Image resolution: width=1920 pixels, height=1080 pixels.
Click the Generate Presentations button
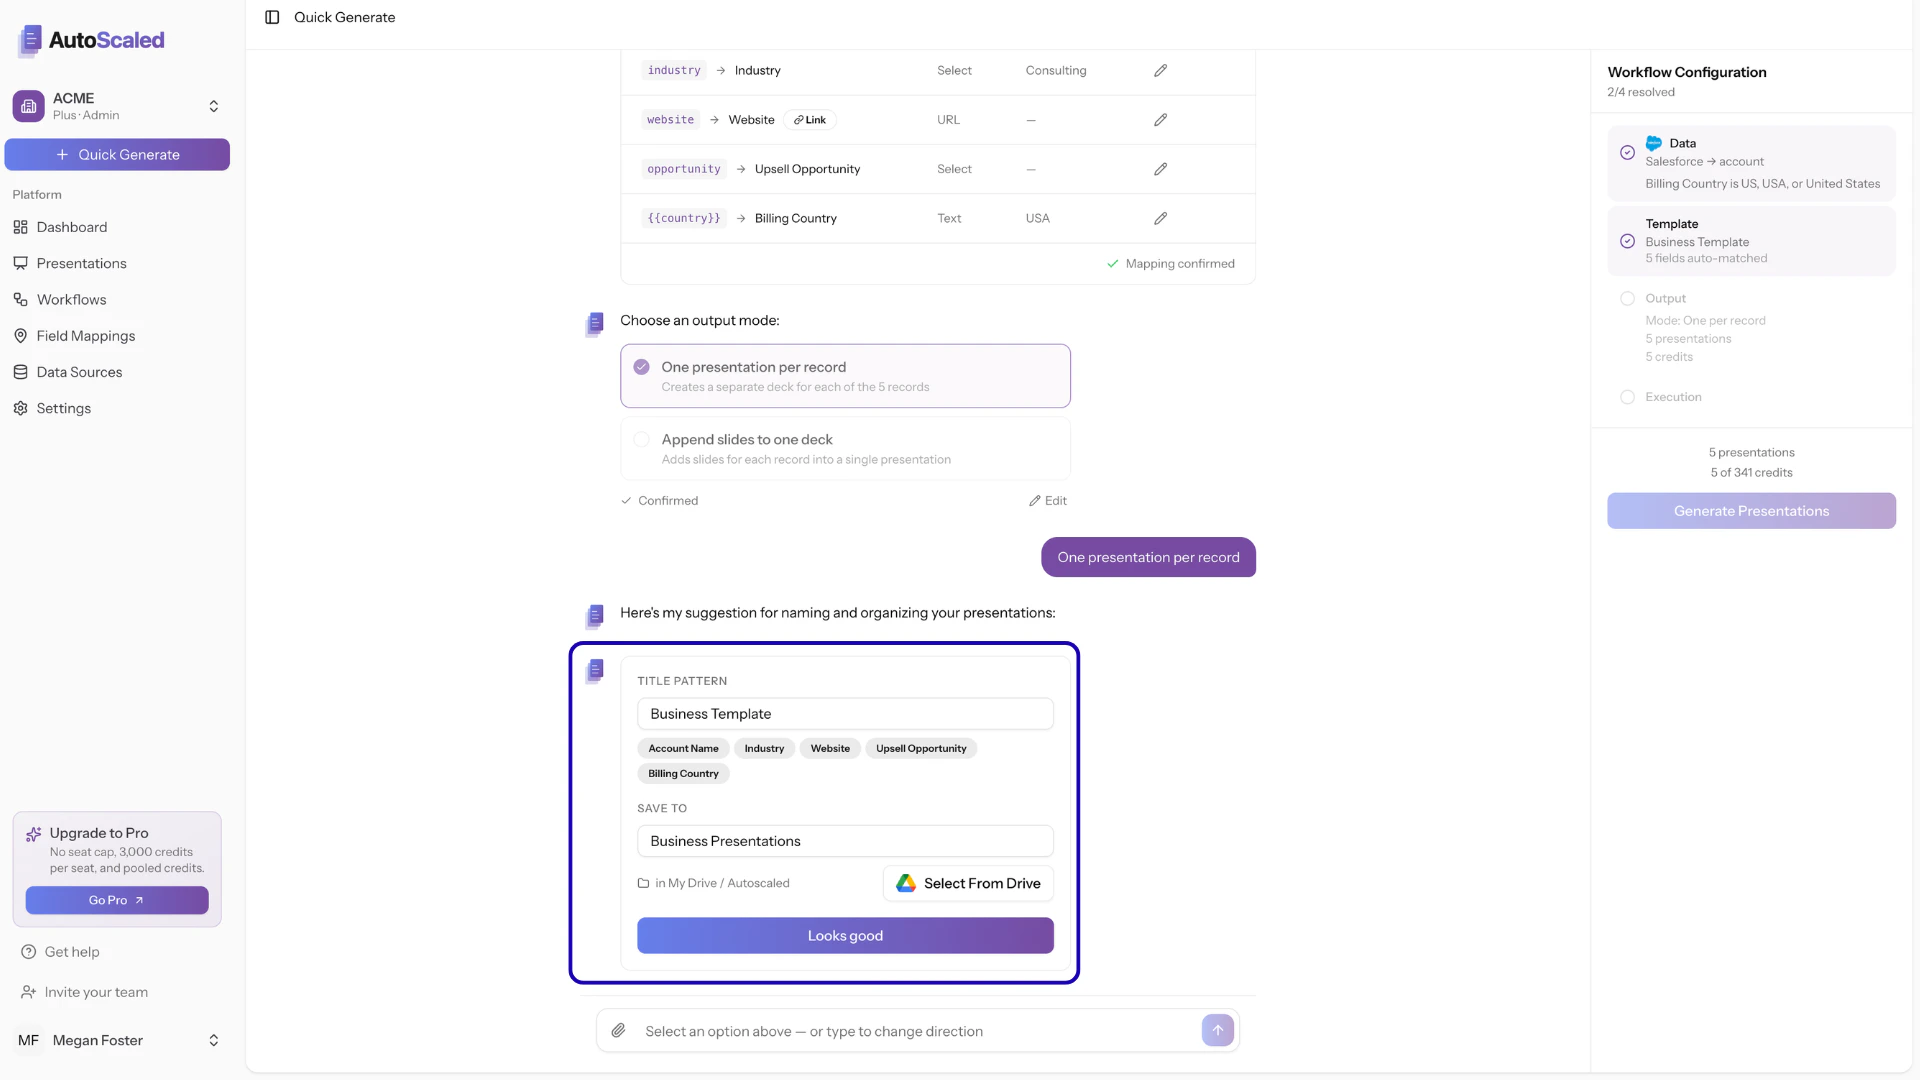tap(1751, 510)
